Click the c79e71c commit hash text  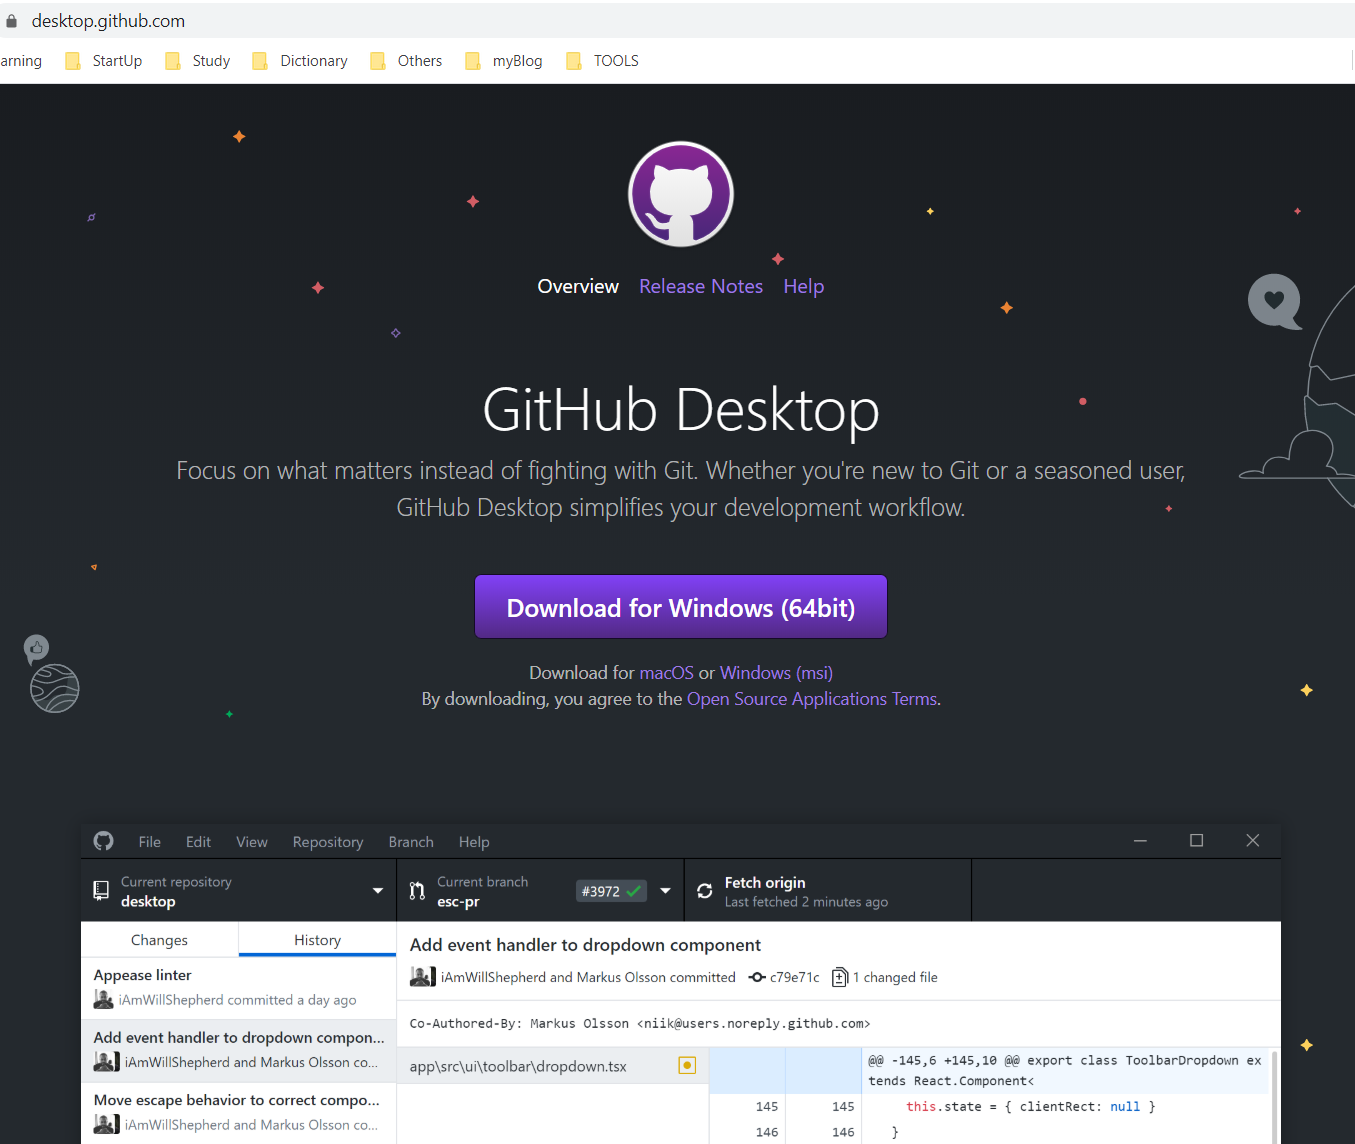point(794,977)
